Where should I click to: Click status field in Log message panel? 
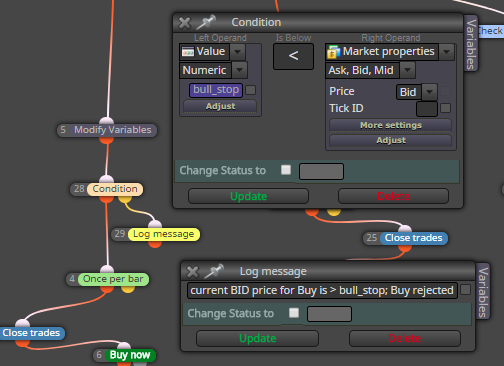coord(329,314)
